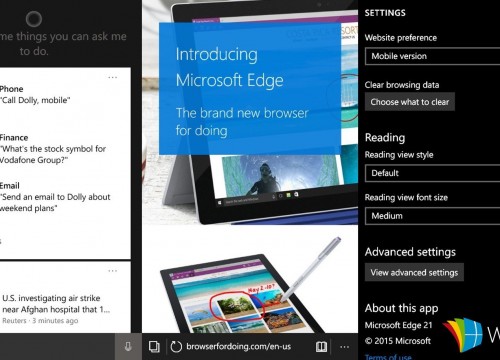Open Reading view book icon
Viewport: 500px width, 360px height.
[321, 347]
